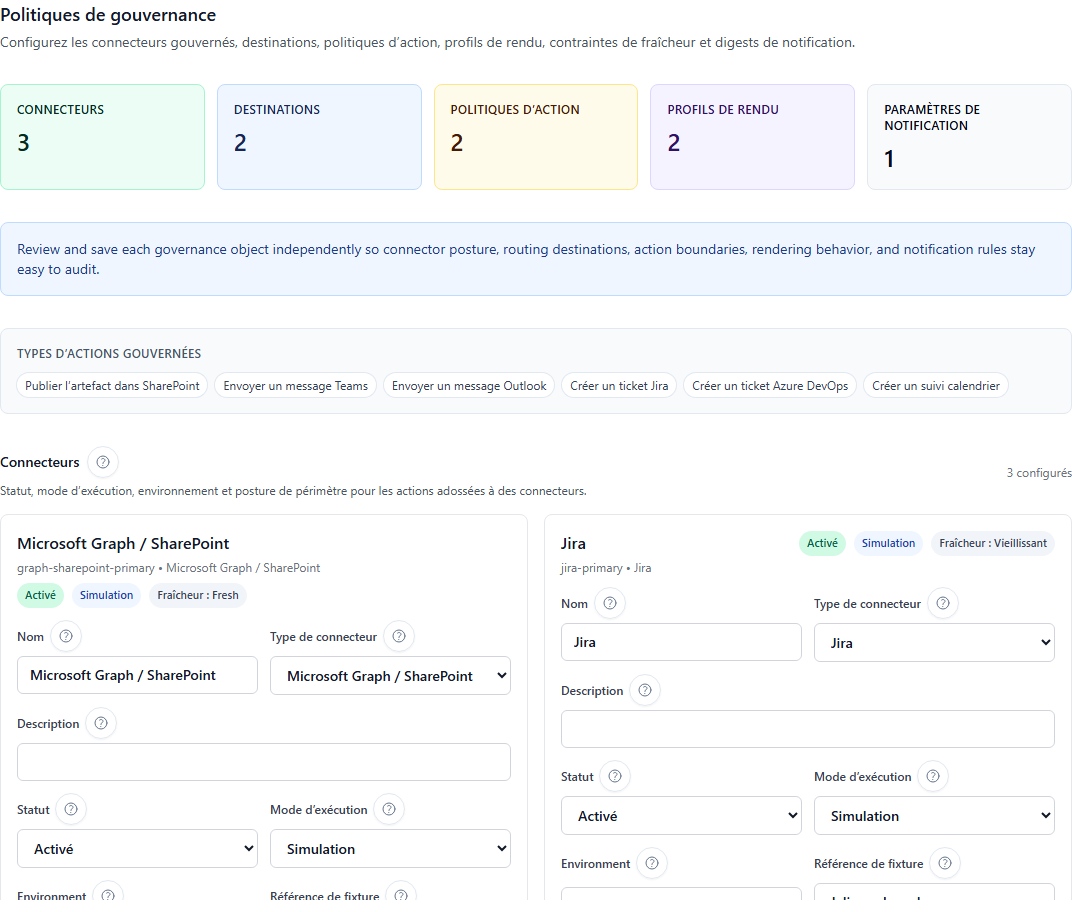Image resolution: width=1072 pixels, height=912 pixels.
Task: Click help icon next to Connecteurs heading
Action: 103,463
